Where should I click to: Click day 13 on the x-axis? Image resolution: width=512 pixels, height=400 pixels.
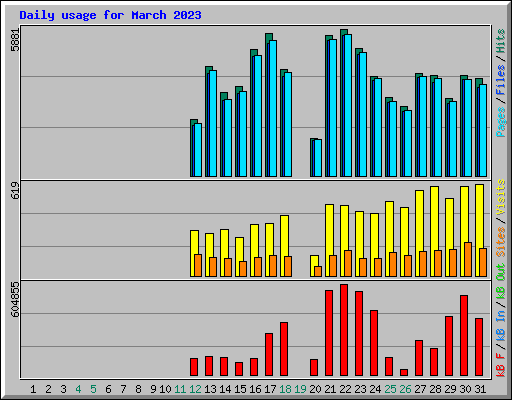[x=210, y=389]
